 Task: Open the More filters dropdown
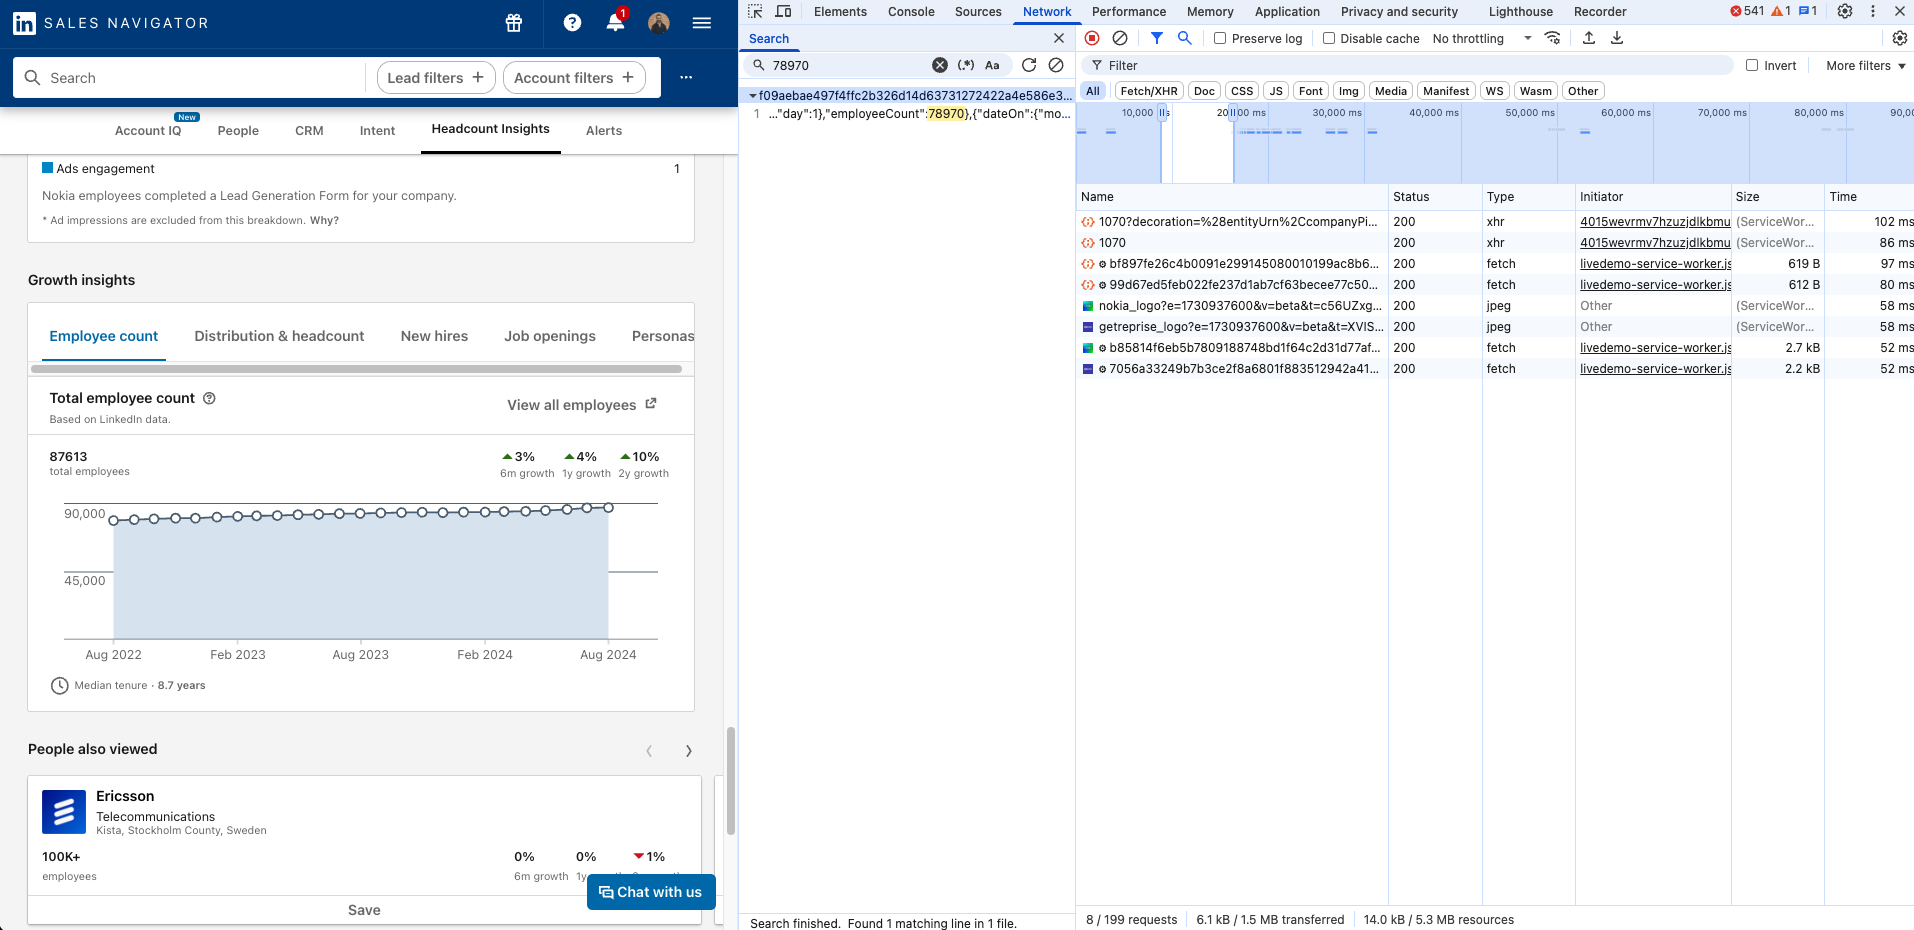point(1866,65)
